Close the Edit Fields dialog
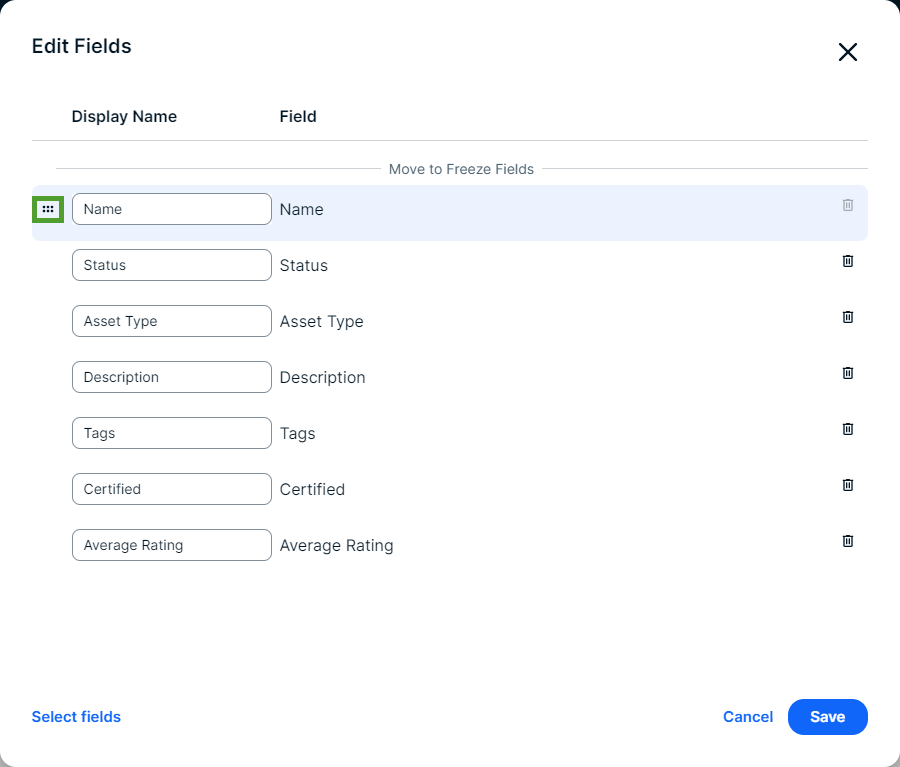Viewport: 900px width, 767px height. click(x=848, y=52)
